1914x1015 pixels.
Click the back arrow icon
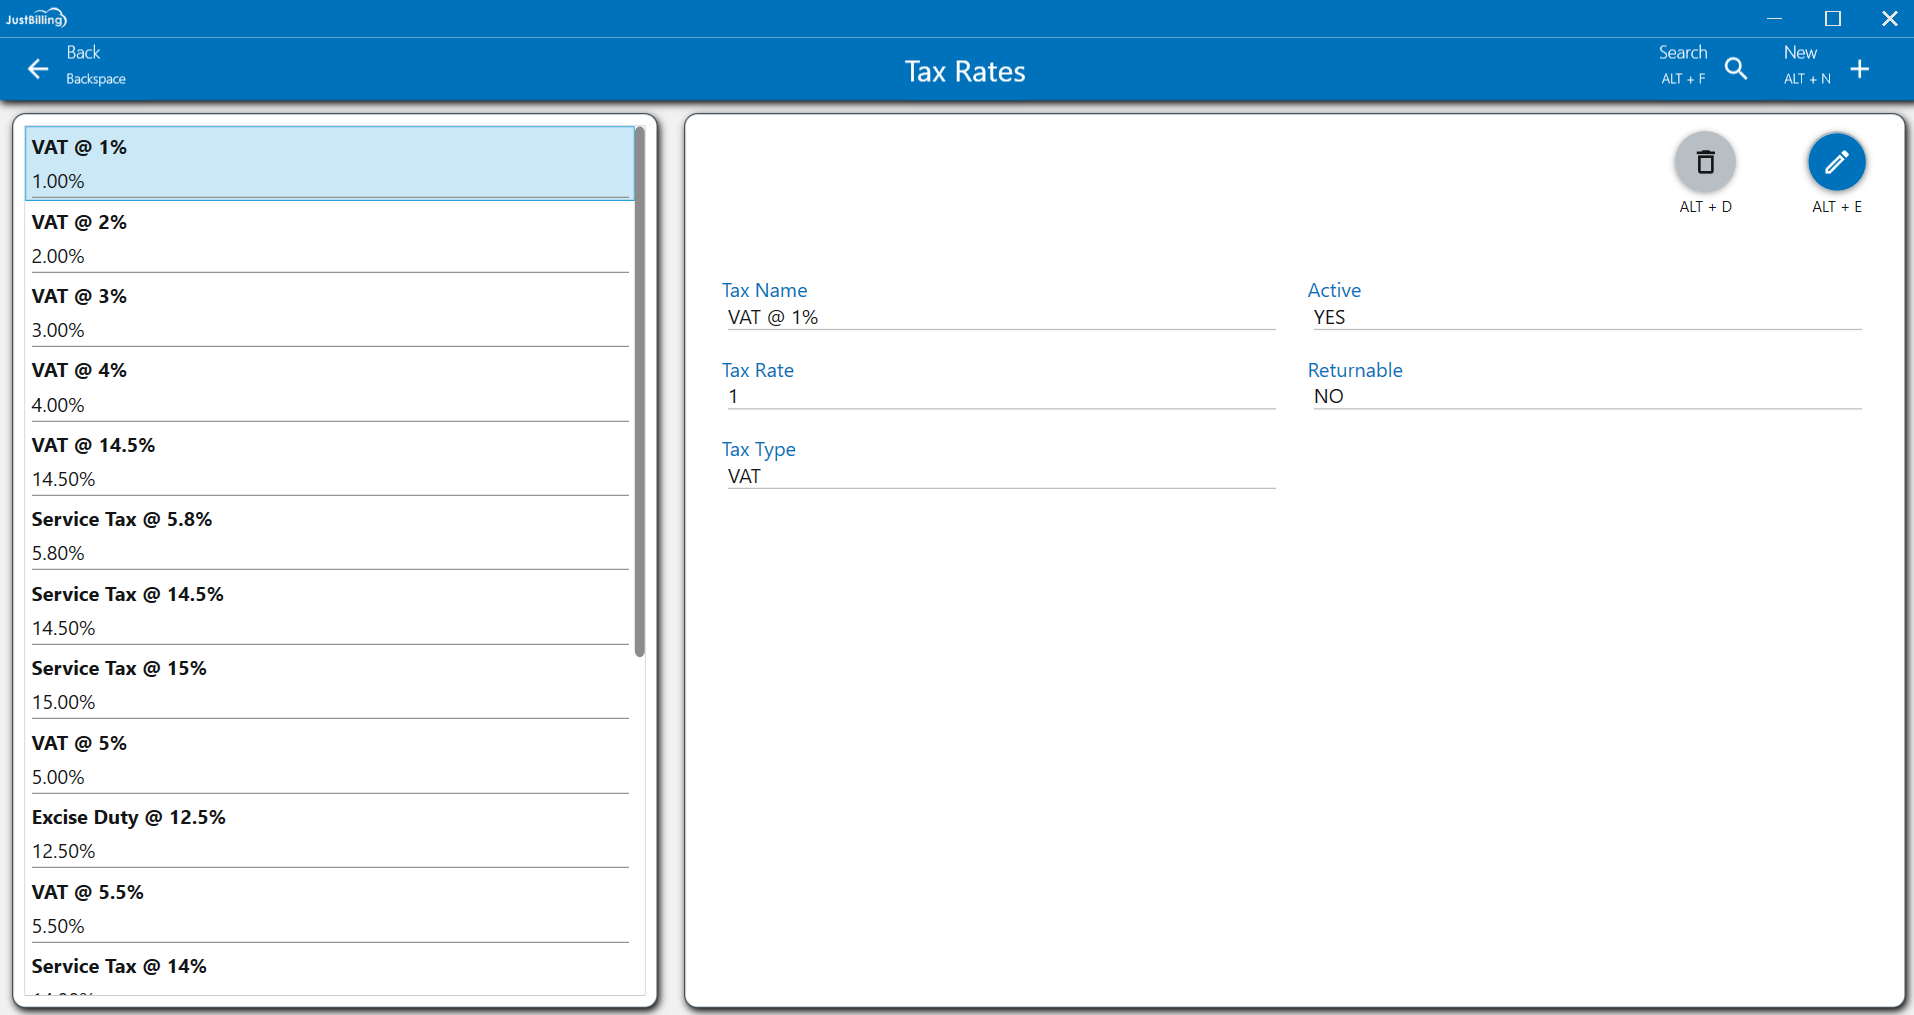point(38,69)
